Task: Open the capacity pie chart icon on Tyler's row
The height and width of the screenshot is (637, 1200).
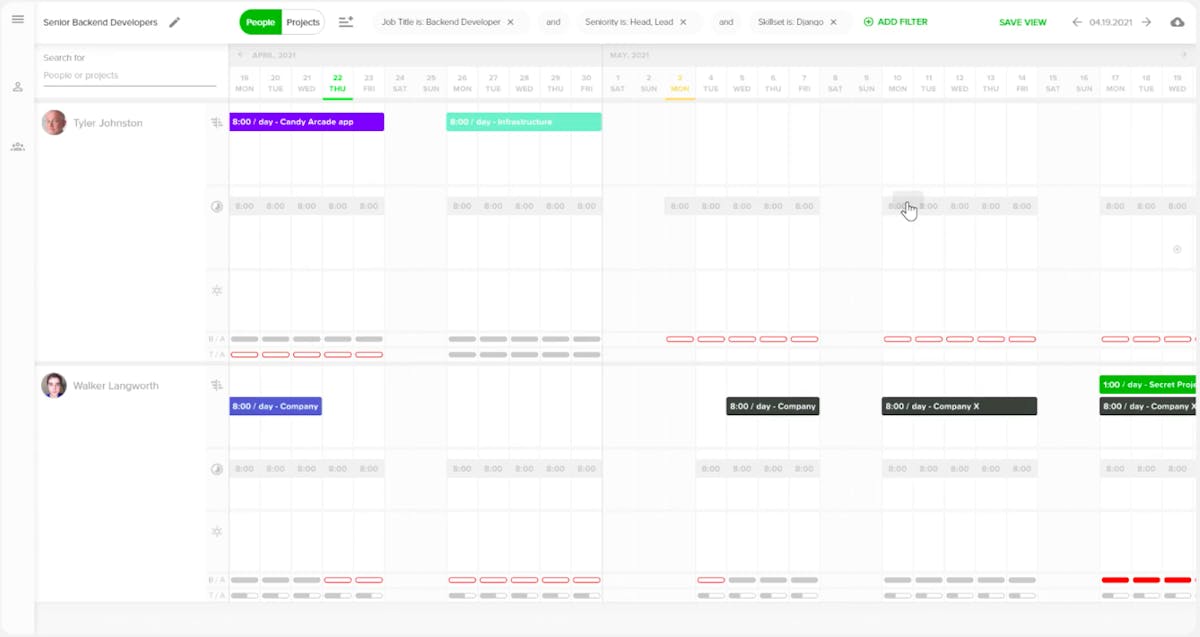Action: click(x=216, y=205)
